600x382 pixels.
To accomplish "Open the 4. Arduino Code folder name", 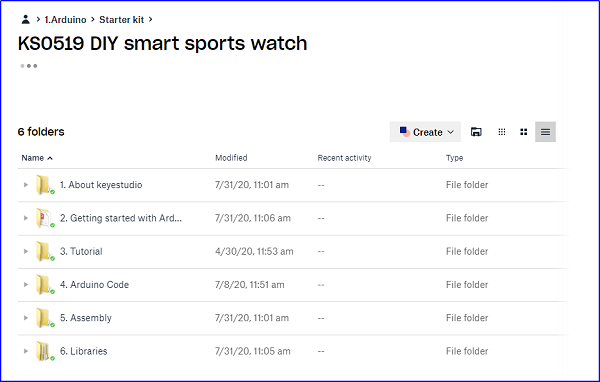I will 95,285.
